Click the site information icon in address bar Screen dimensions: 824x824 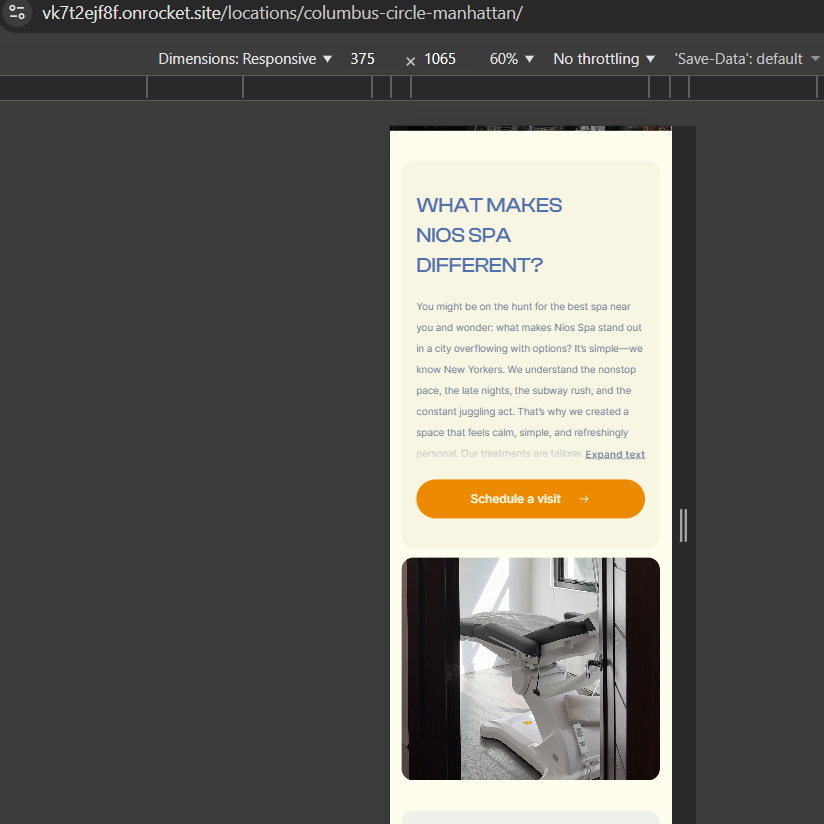point(17,12)
